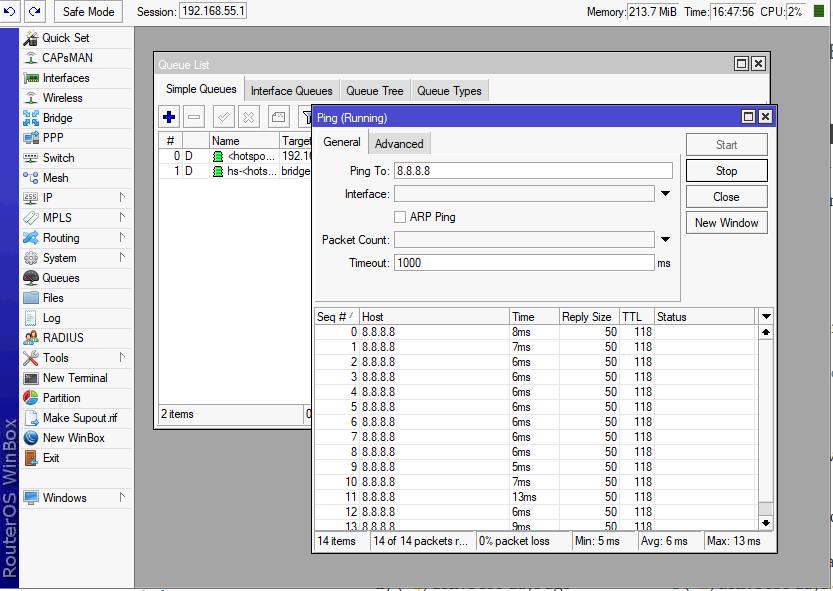Open Switch menu item
The image size is (833, 591).
pyautogui.click(x=77, y=158)
